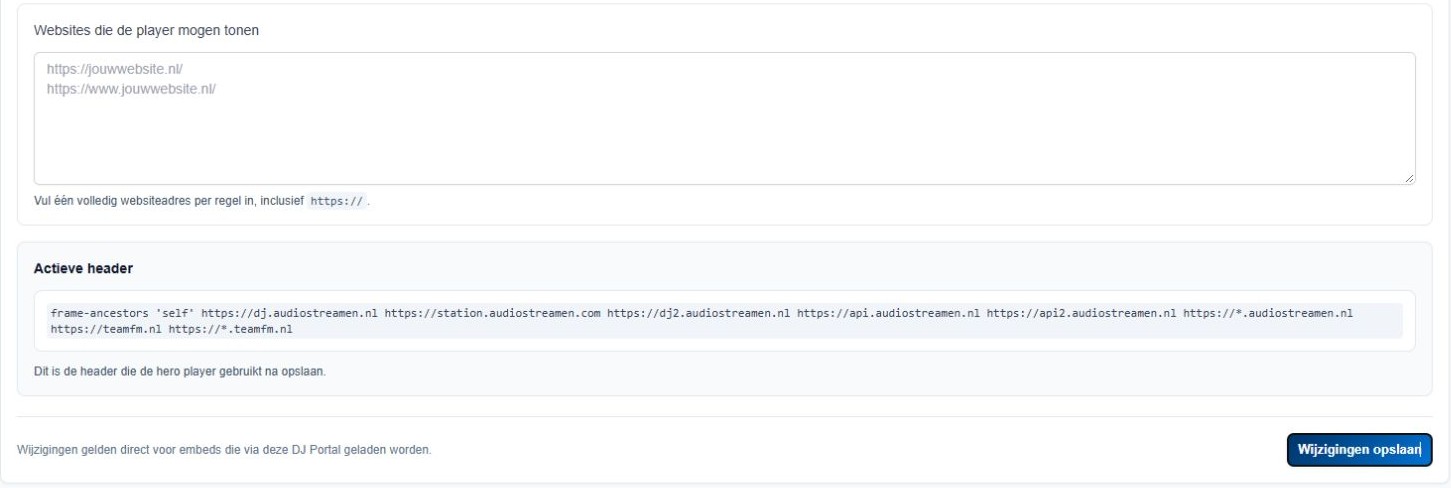The height and width of the screenshot is (488, 1451).
Task: Click https://dj.audiostreamen.nl in header code
Action: (x=290, y=313)
